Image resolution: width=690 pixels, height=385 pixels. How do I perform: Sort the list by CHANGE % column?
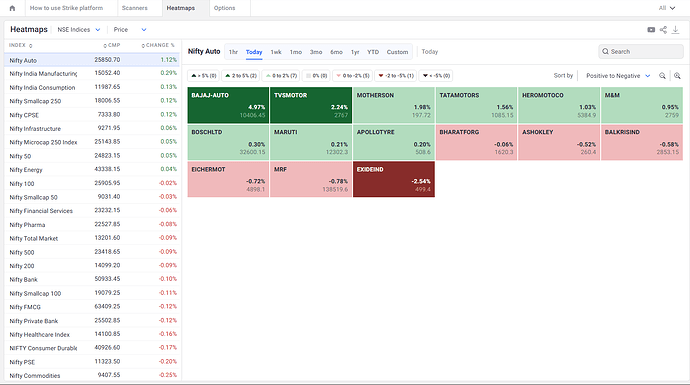[x=158, y=45]
